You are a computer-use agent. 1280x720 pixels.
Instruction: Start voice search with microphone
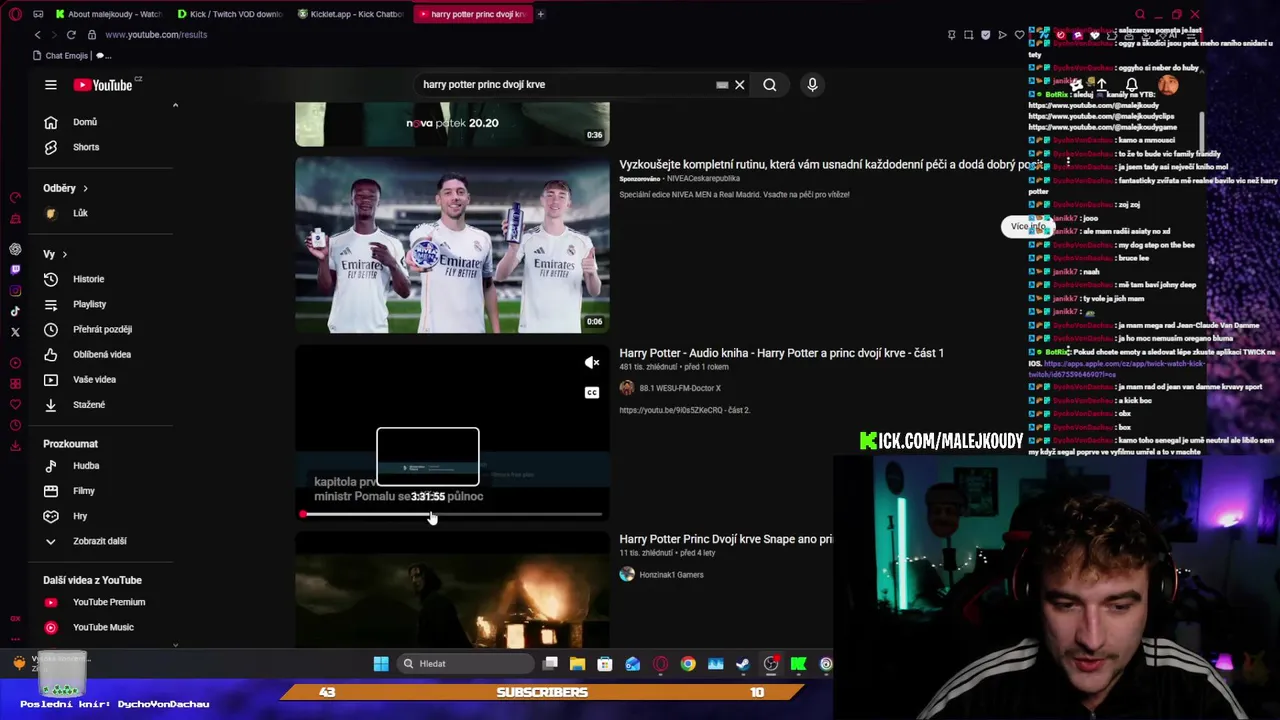coord(812,85)
